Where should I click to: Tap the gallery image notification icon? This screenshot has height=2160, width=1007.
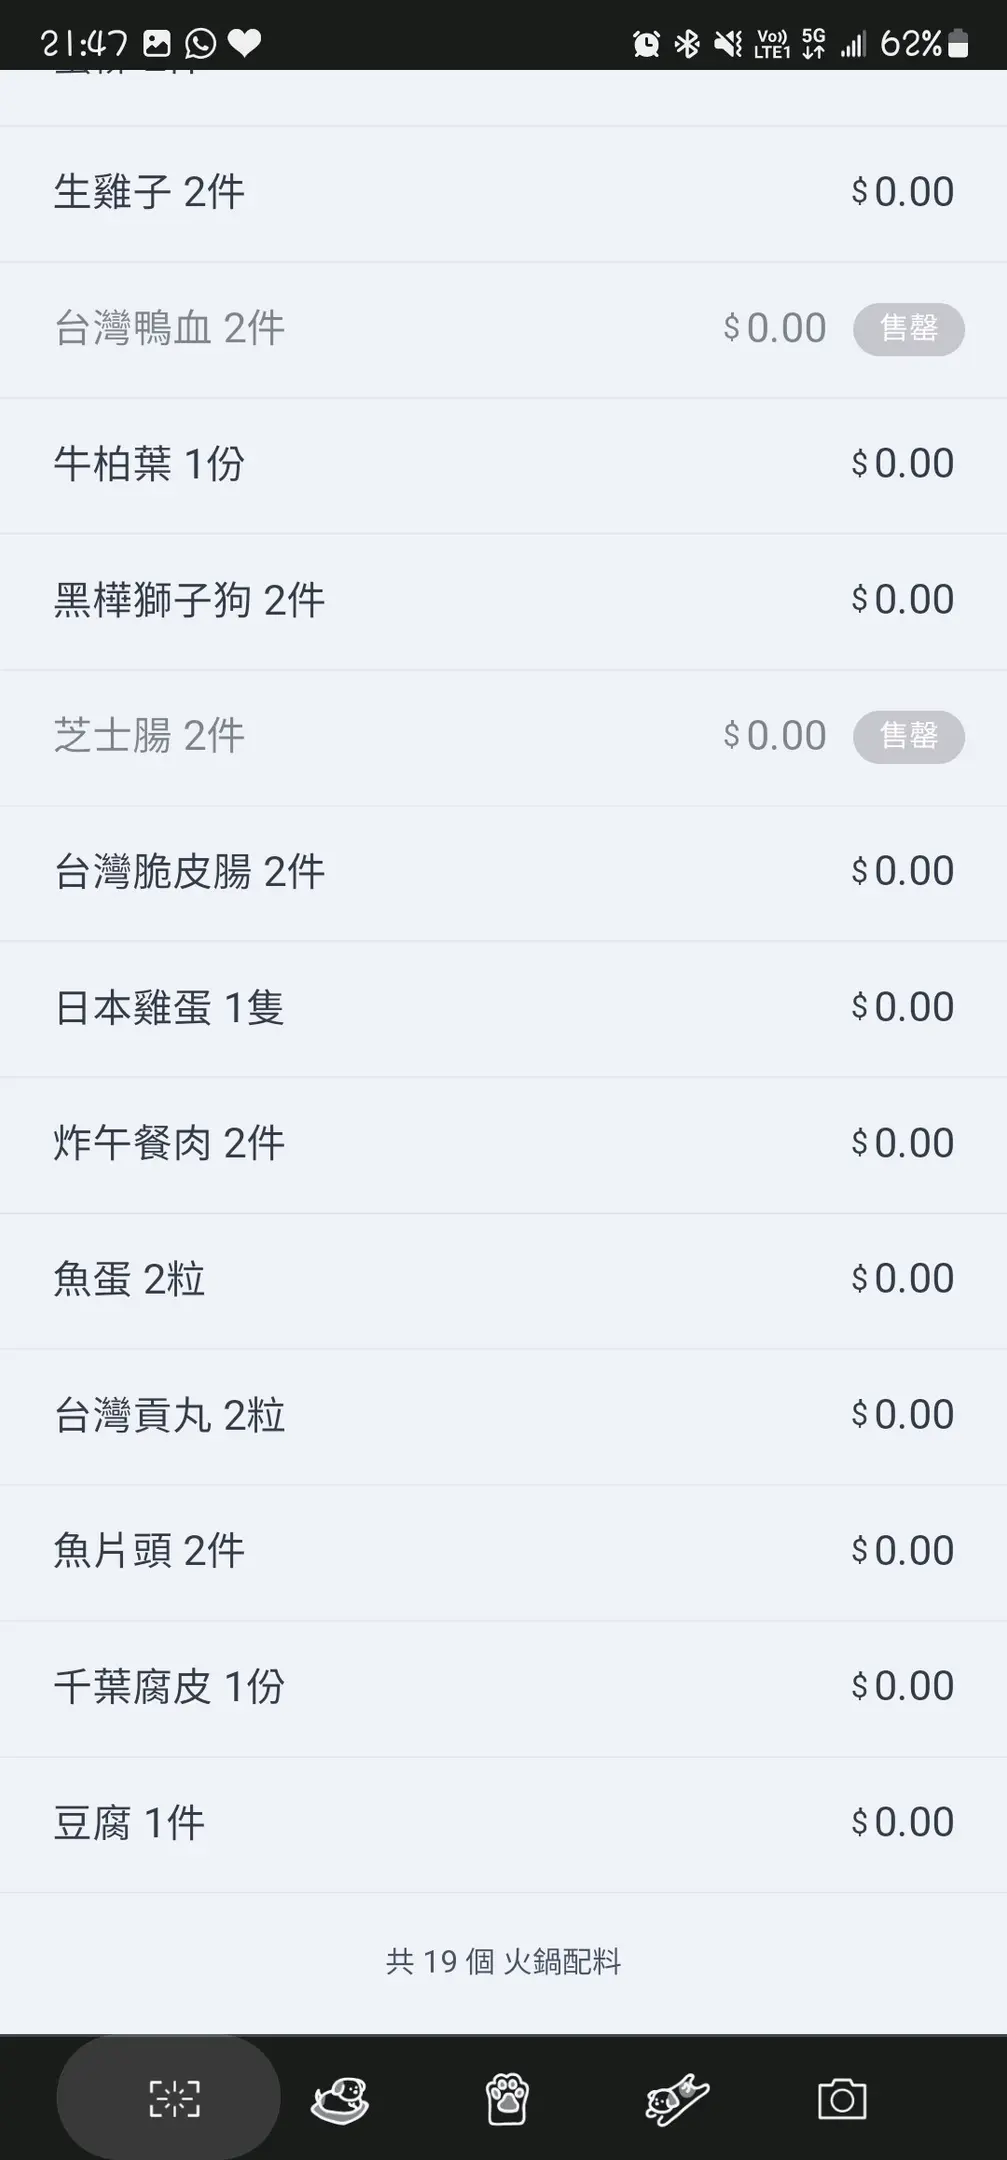point(157,43)
